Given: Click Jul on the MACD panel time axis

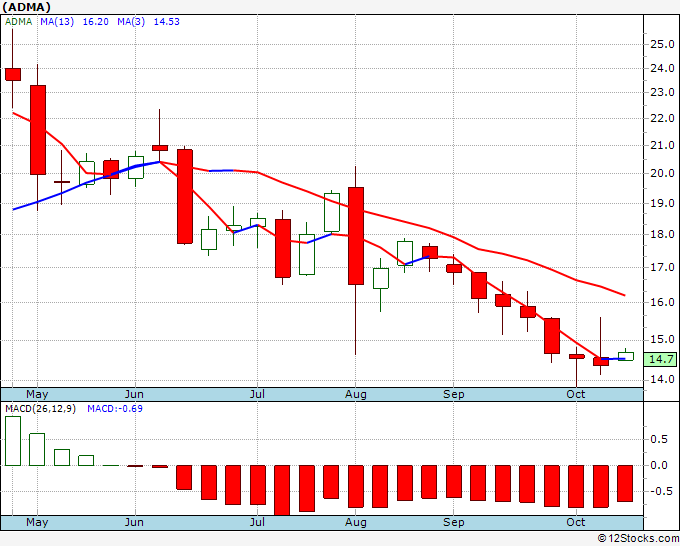Looking at the screenshot, I should pos(257,522).
